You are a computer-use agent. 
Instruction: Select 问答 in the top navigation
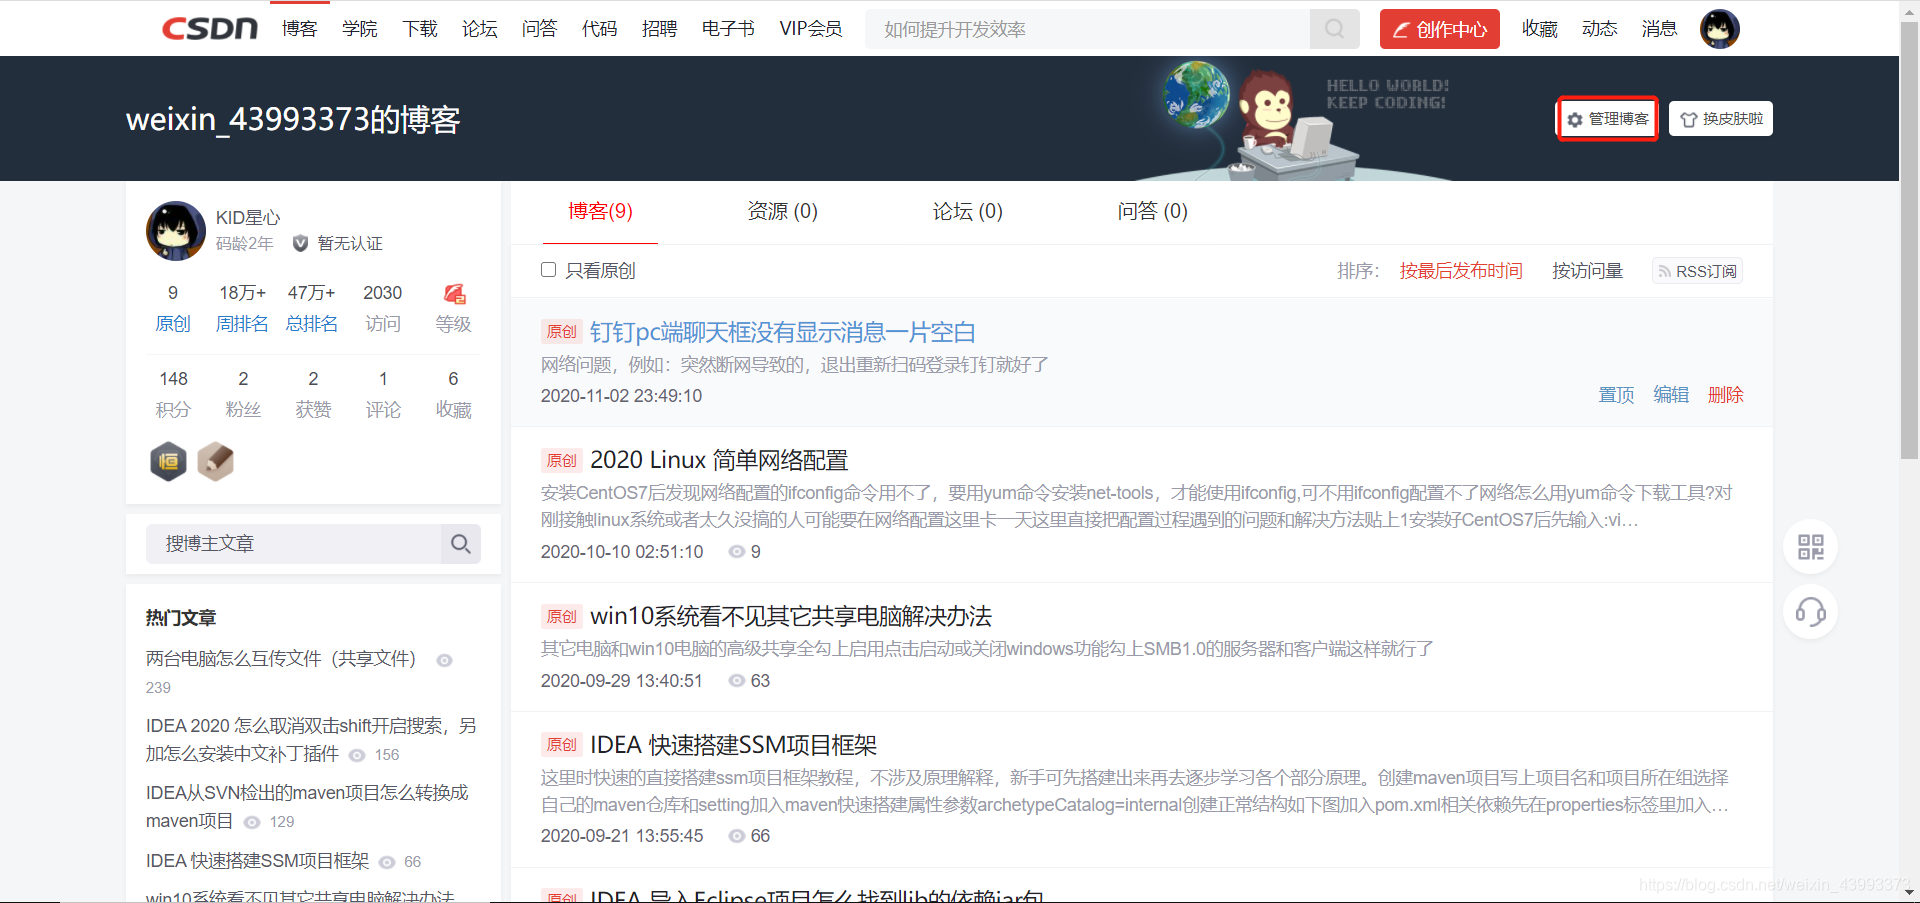click(540, 29)
